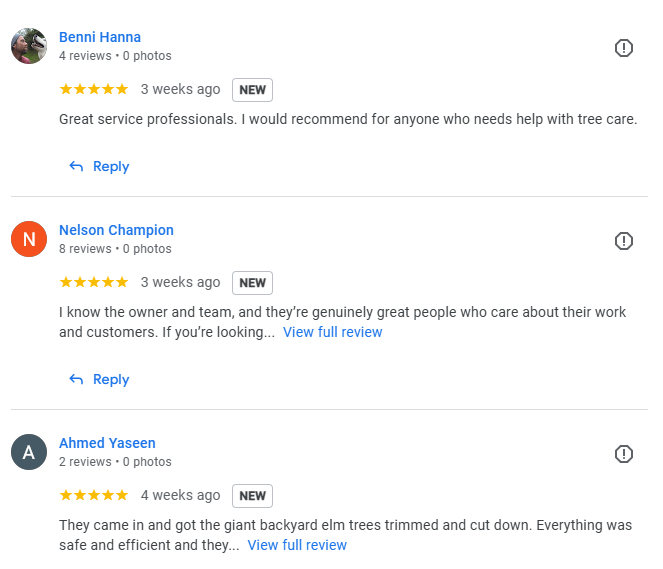The height and width of the screenshot is (569, 663).
Task: Click star rating on Ahmed Yaseen's review
Action: pyautogui.click(x=94, y=495)
